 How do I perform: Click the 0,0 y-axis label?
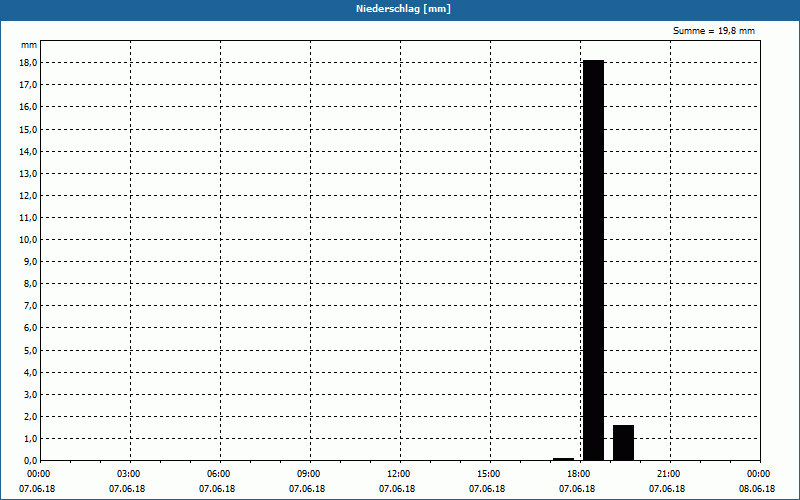(x=31, y=460)
